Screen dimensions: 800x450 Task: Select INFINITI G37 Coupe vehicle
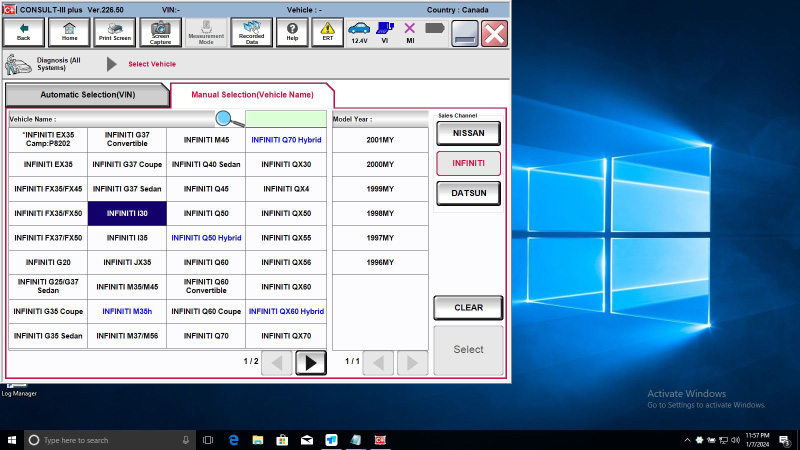click(127, 164)
